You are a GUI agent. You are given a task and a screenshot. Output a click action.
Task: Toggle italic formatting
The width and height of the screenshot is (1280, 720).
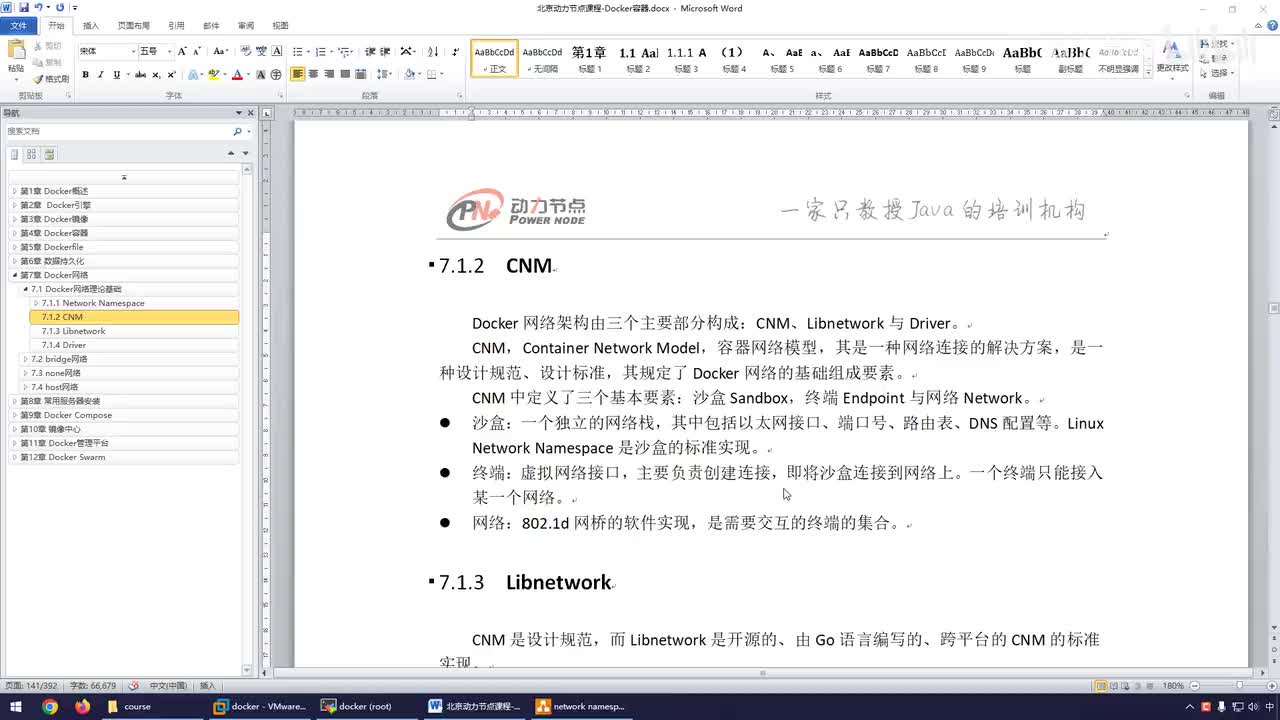coord(100,75)
